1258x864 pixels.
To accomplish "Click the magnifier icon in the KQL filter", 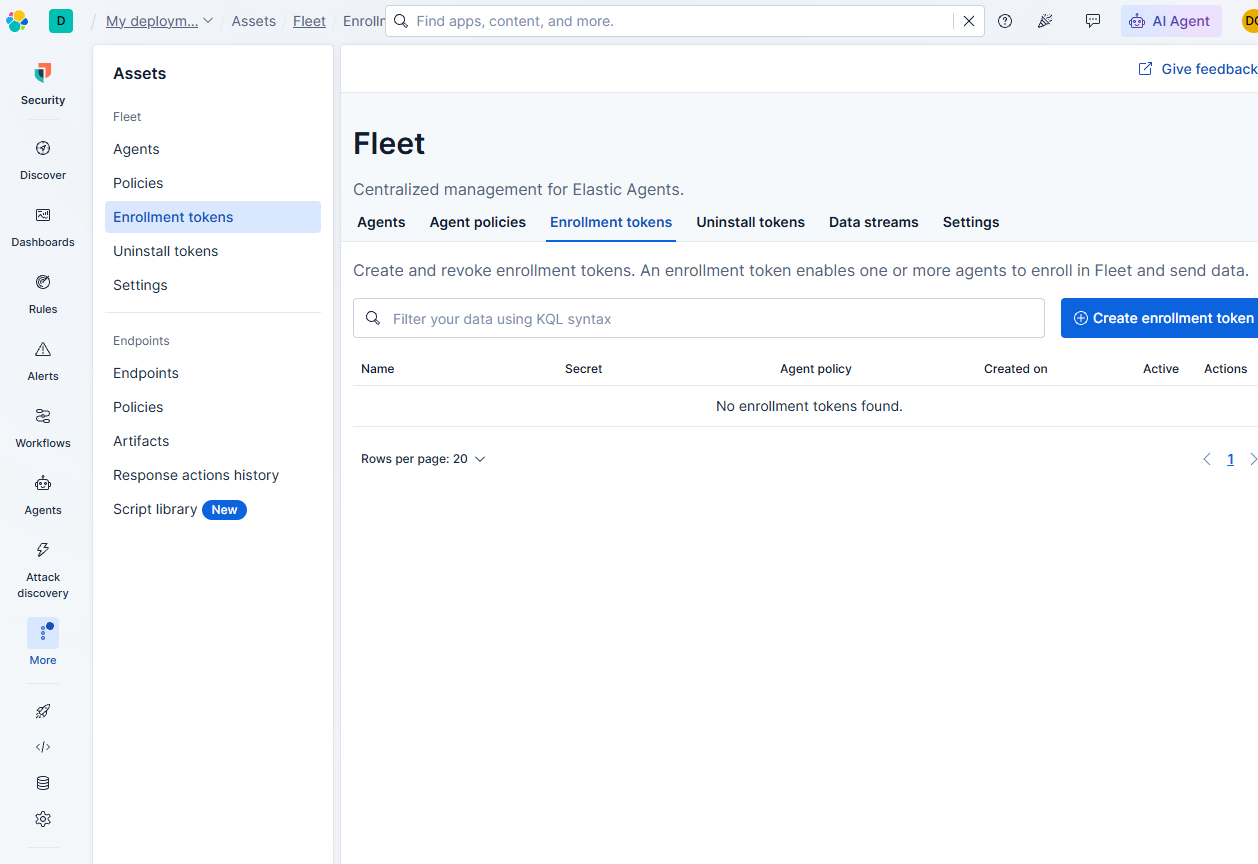I will [373, 318].
